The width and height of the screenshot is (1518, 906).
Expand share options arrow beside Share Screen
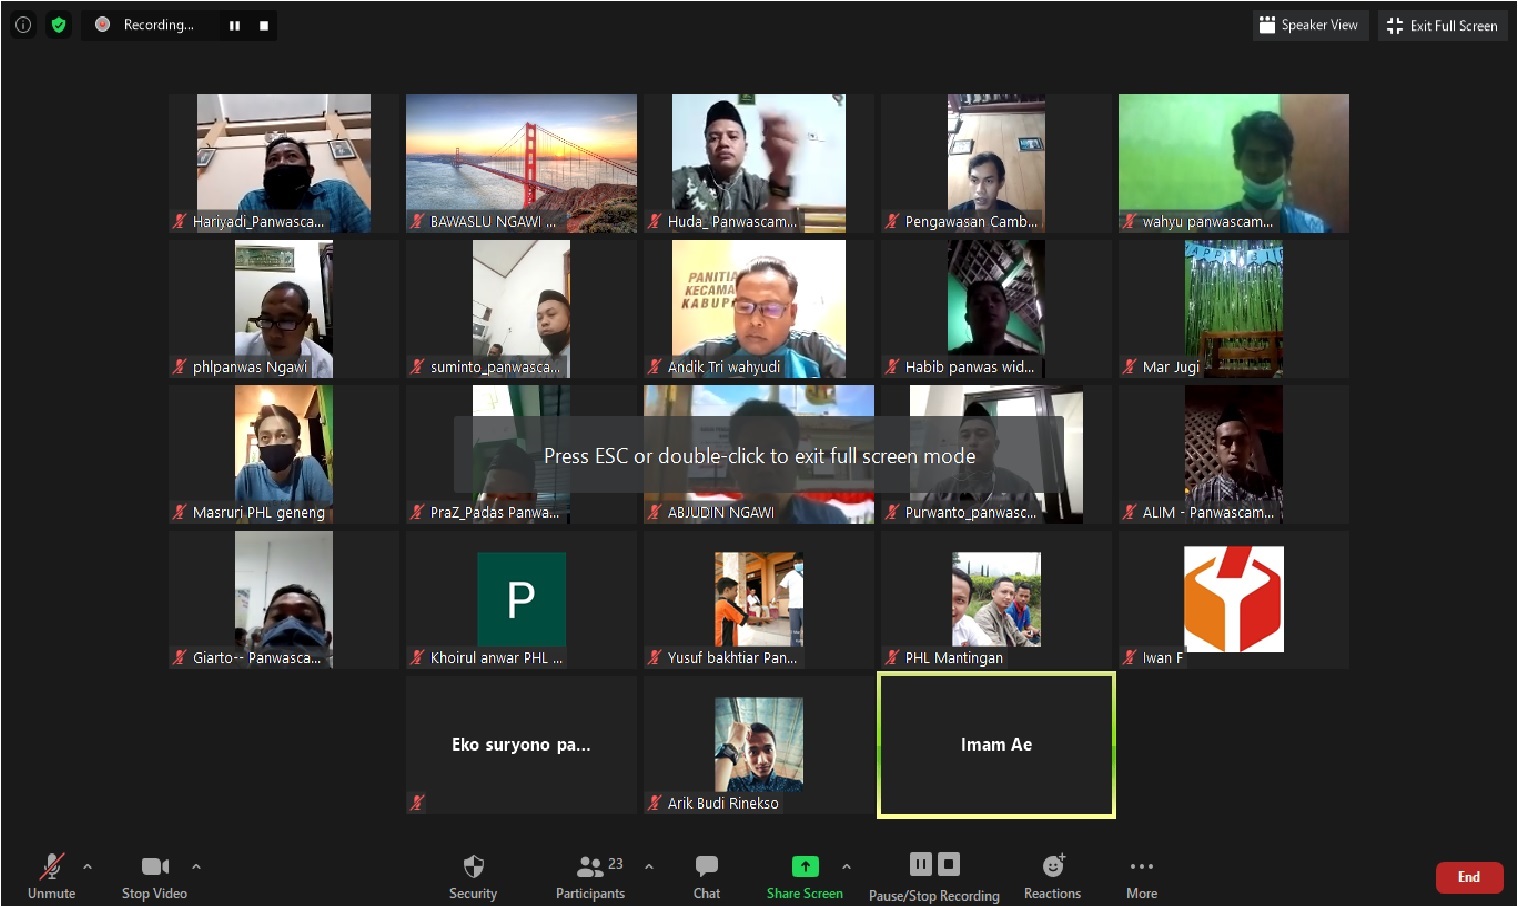point(846,866)
